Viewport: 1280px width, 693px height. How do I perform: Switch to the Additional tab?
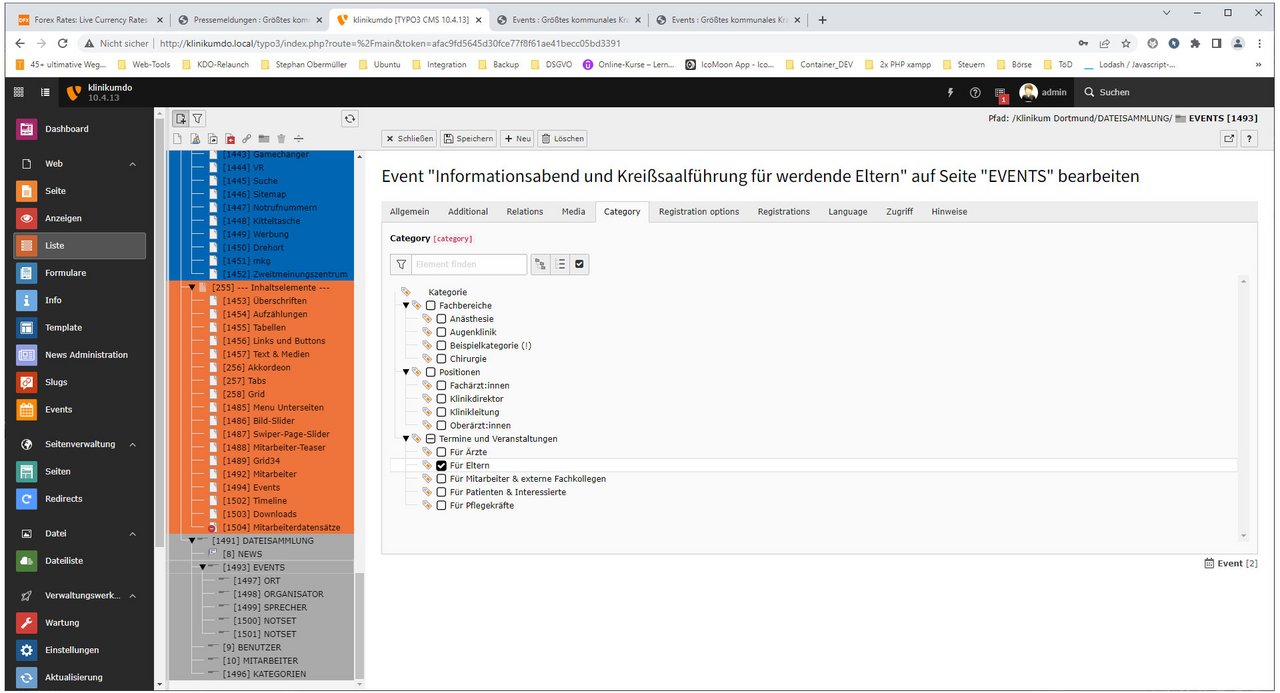(x=468, y=212)
